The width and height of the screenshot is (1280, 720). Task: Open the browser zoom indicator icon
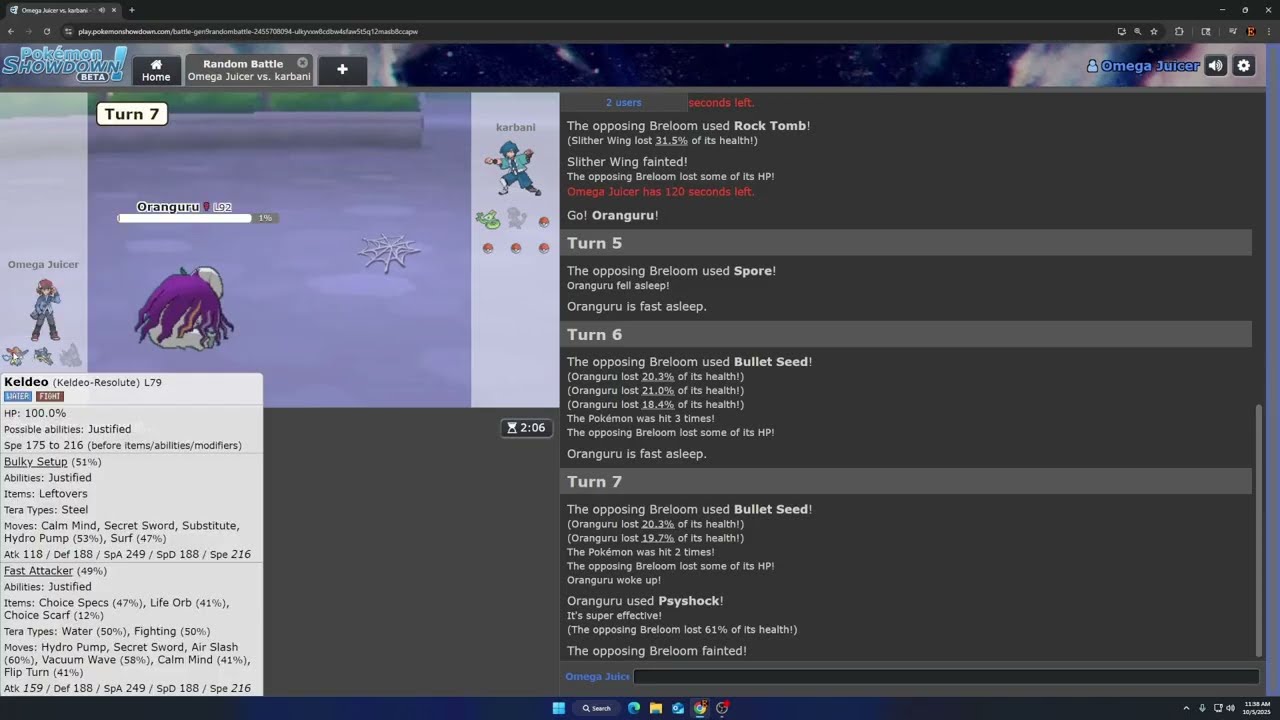1137,31
